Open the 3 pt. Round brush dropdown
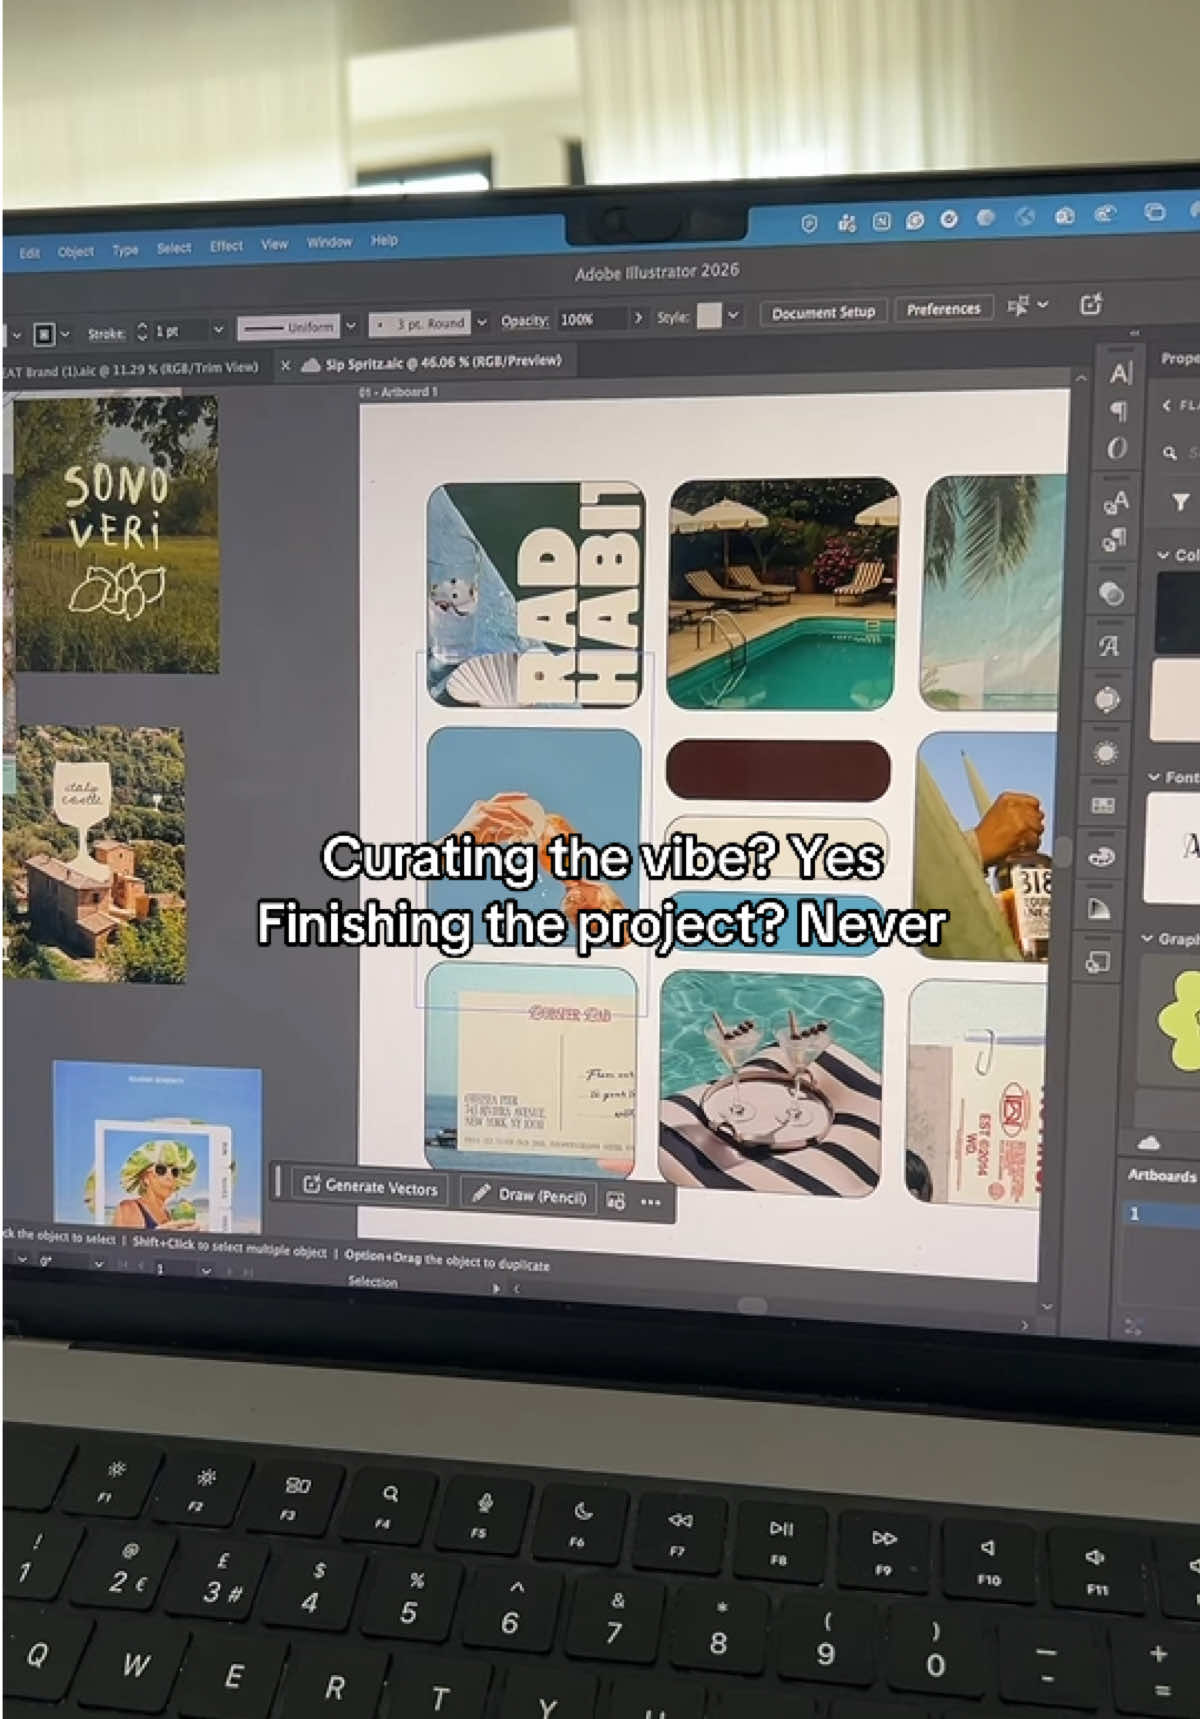The image size is (1200, 1719). pyautogui.click(x=482, y=322)
